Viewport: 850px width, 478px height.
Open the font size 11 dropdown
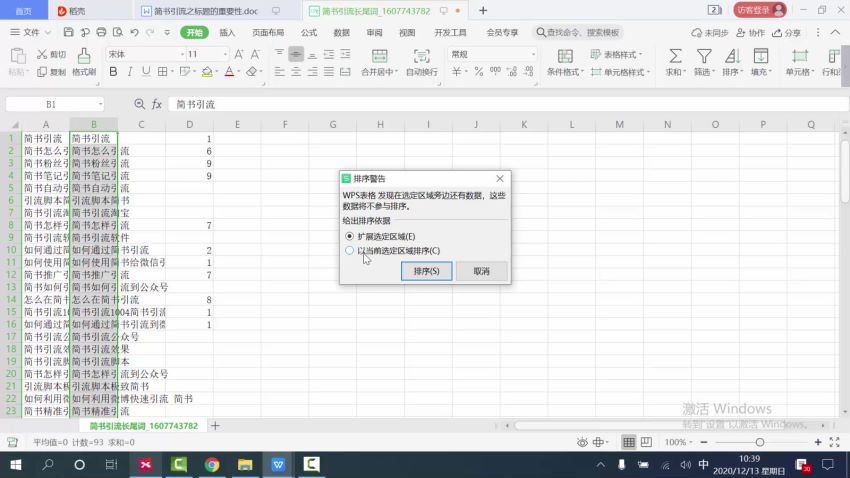point(225,54)
